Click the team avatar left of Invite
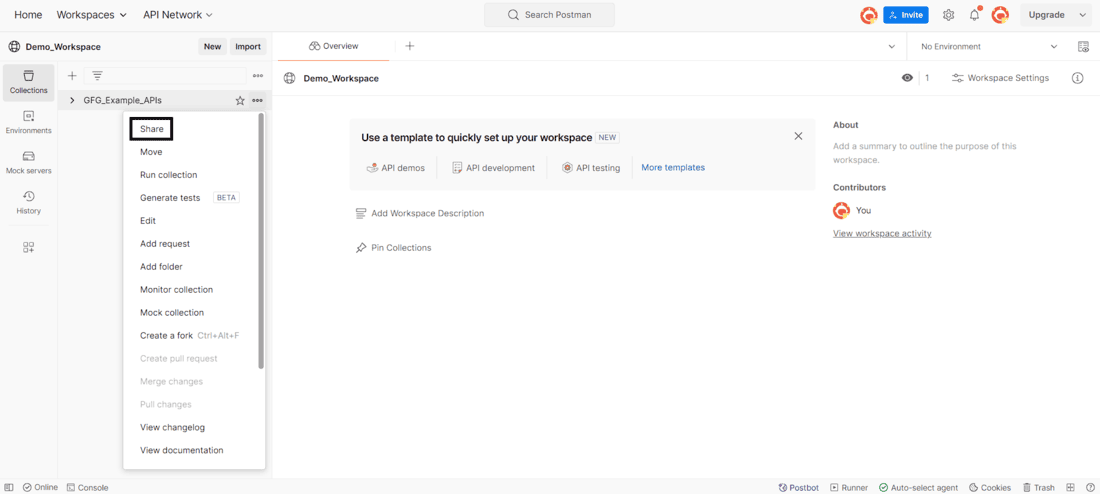 tap(868, 15)
